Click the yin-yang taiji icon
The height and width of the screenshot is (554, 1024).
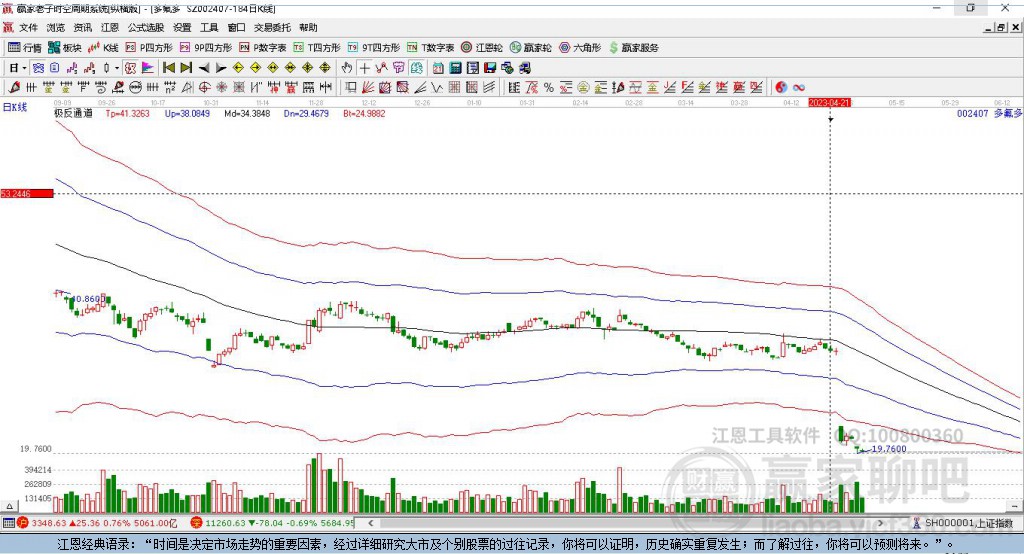pos(781,88)
